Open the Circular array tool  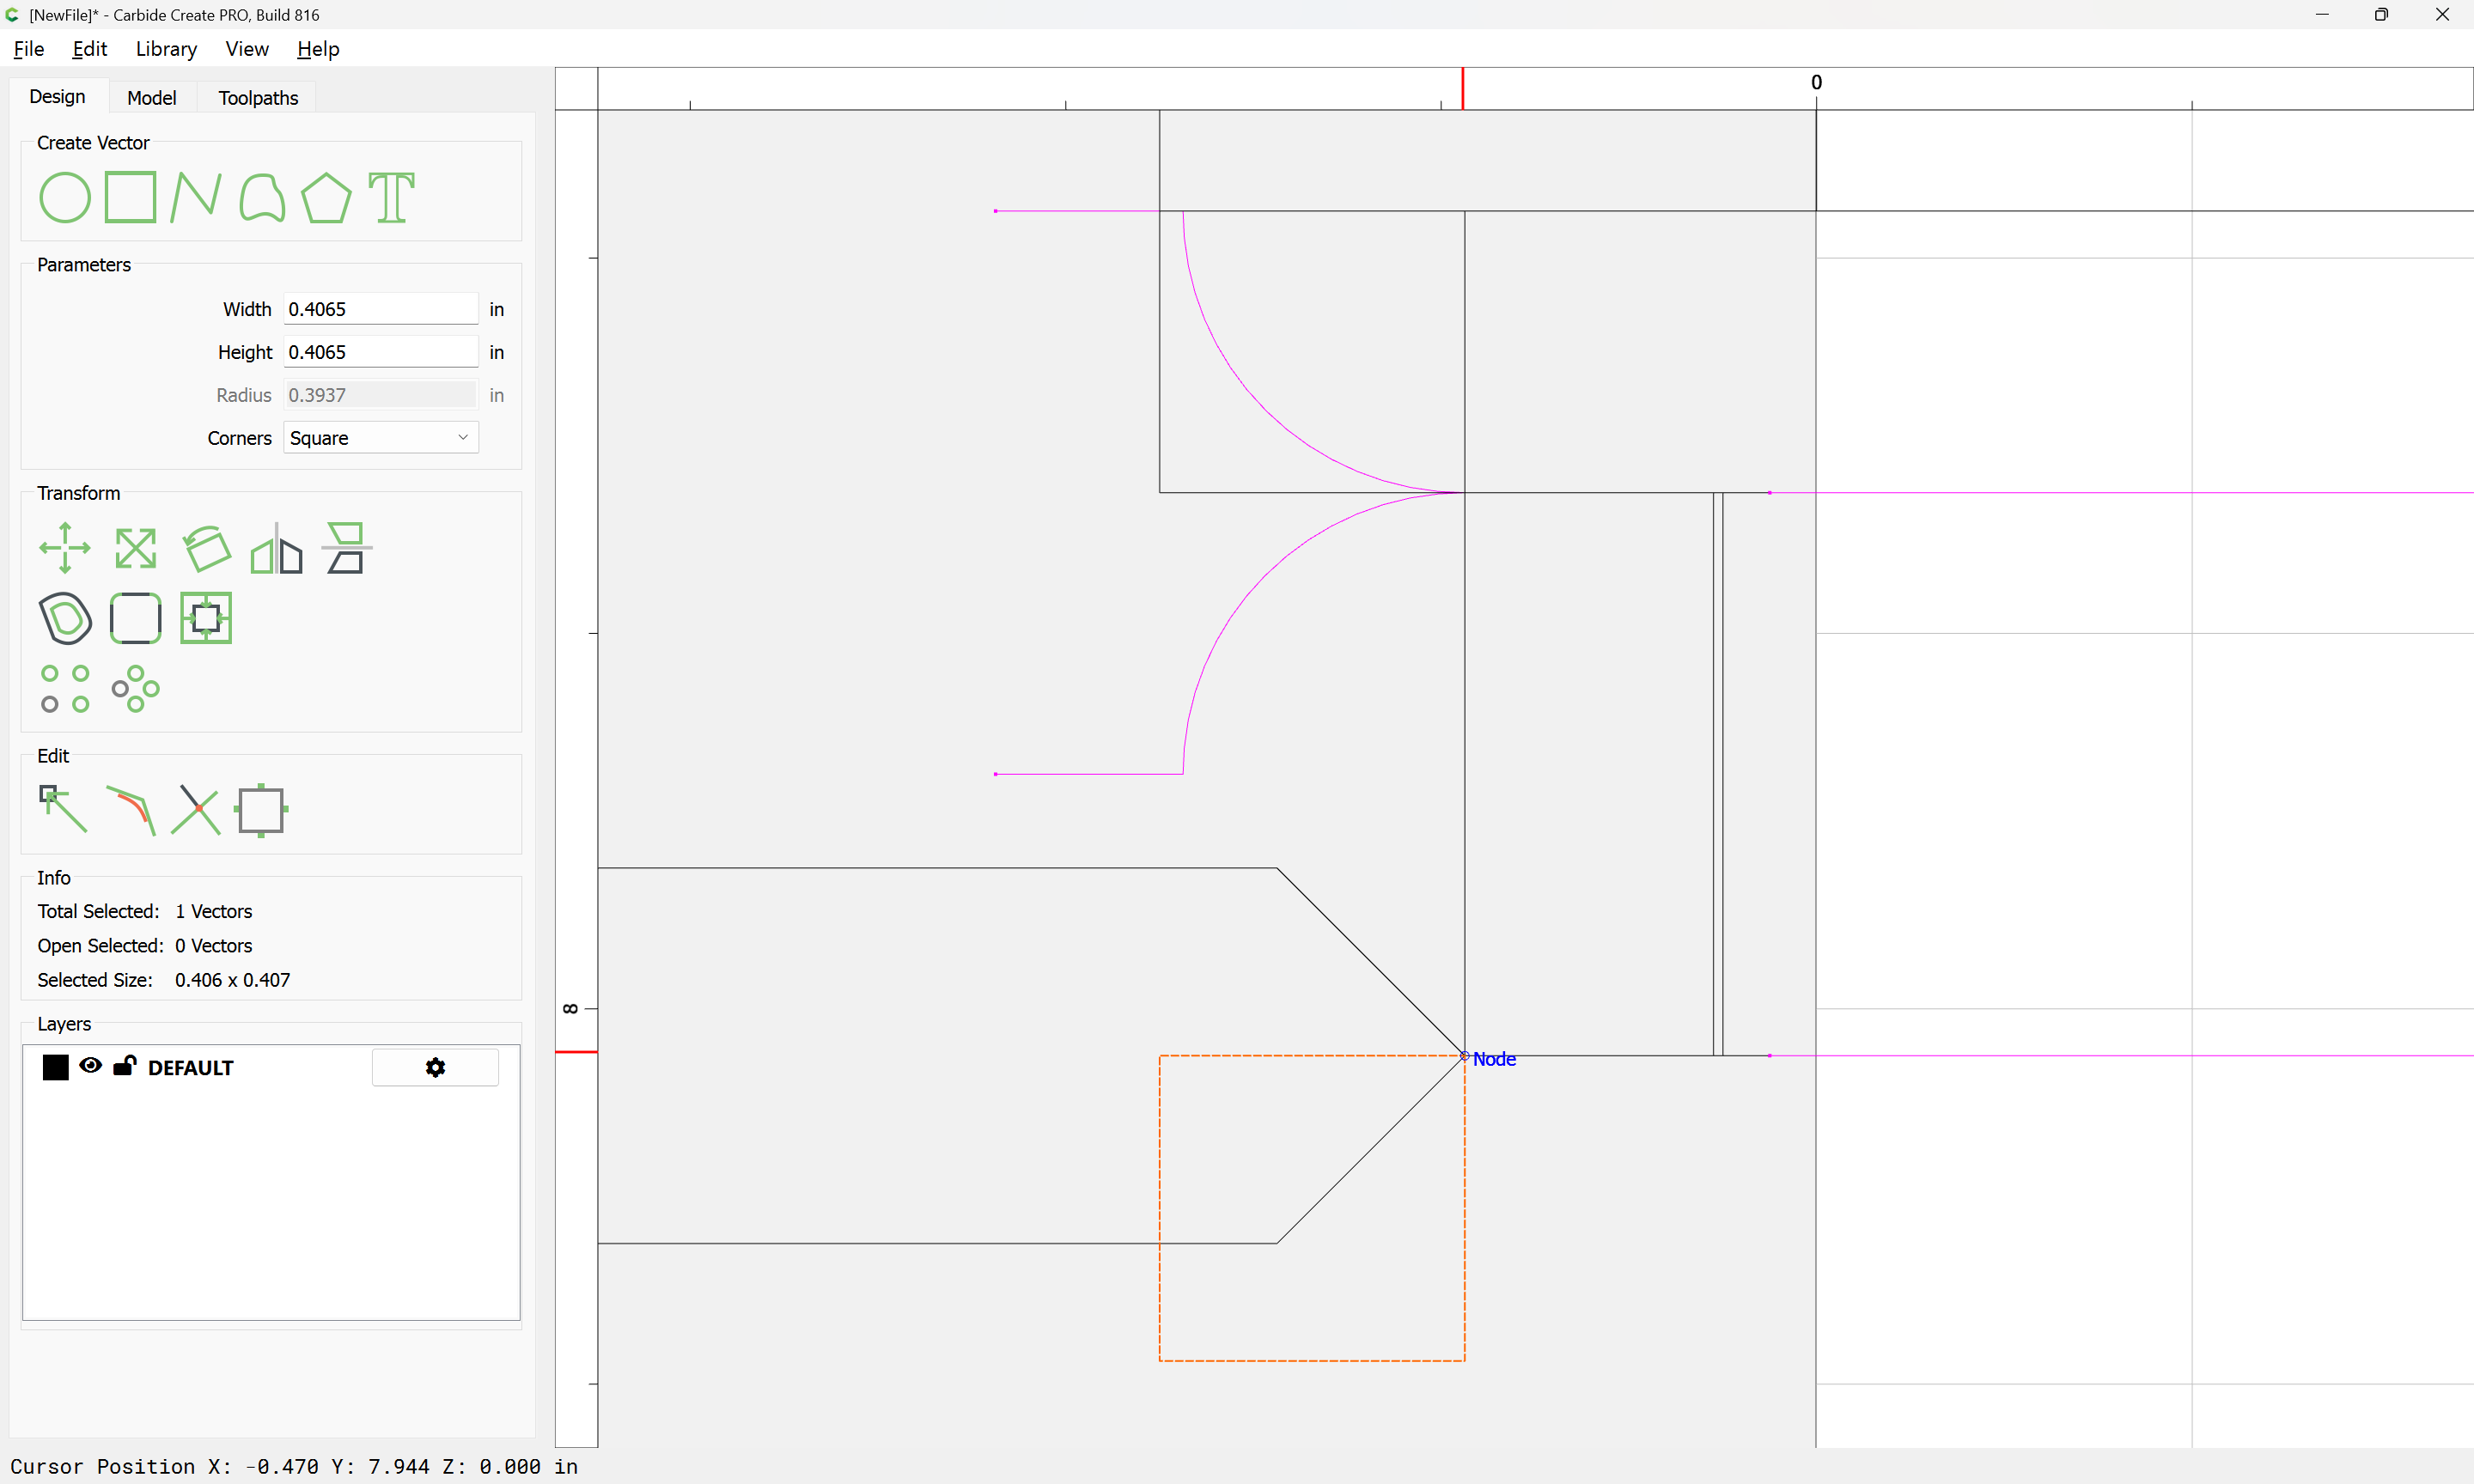tap(135, 689)
